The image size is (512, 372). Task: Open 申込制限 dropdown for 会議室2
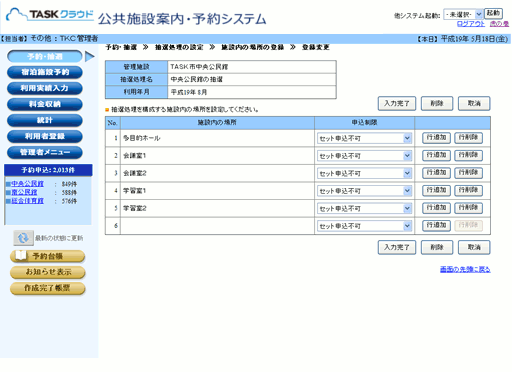[x=364, y=173]
